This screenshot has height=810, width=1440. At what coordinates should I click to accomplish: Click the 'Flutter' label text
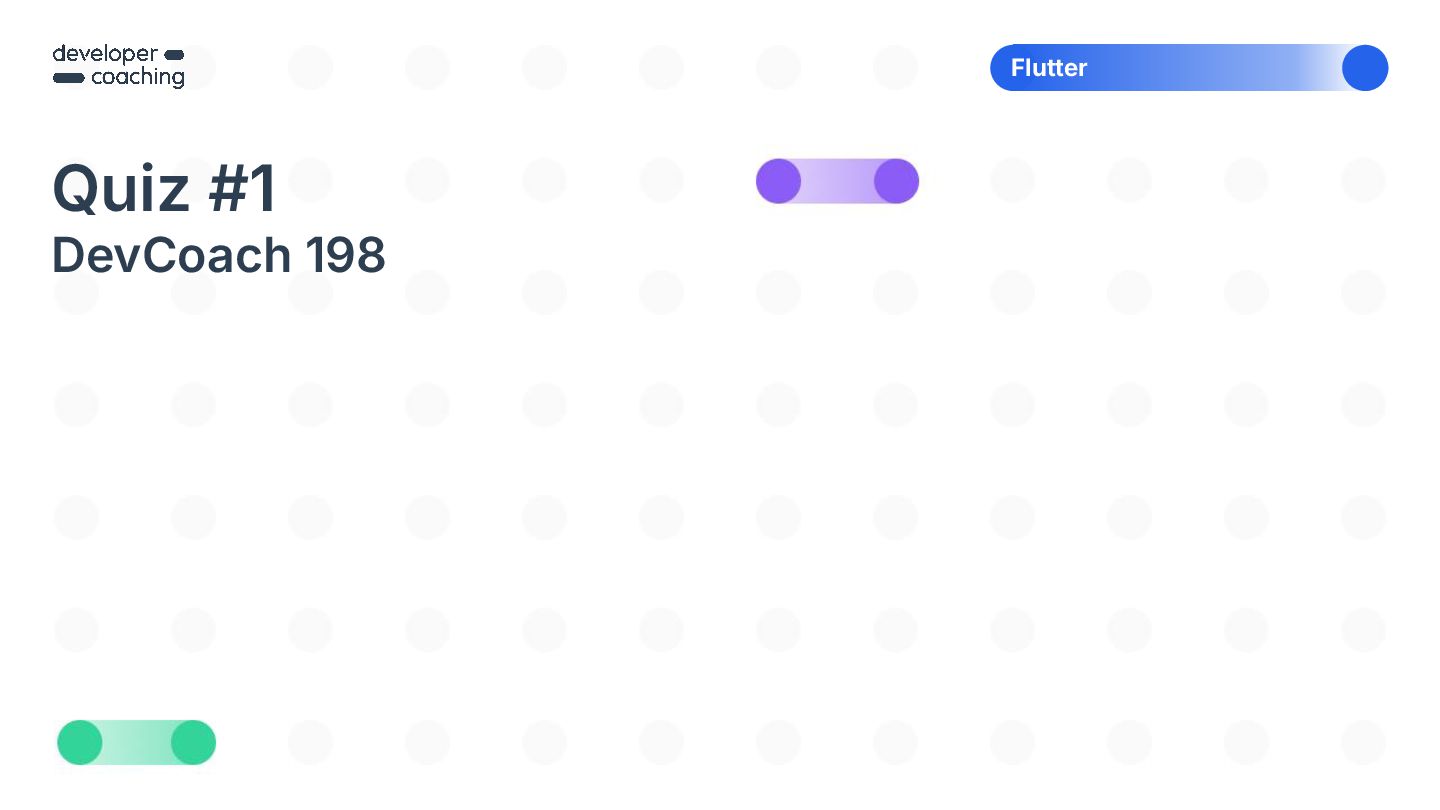[x=1048, y=68]
